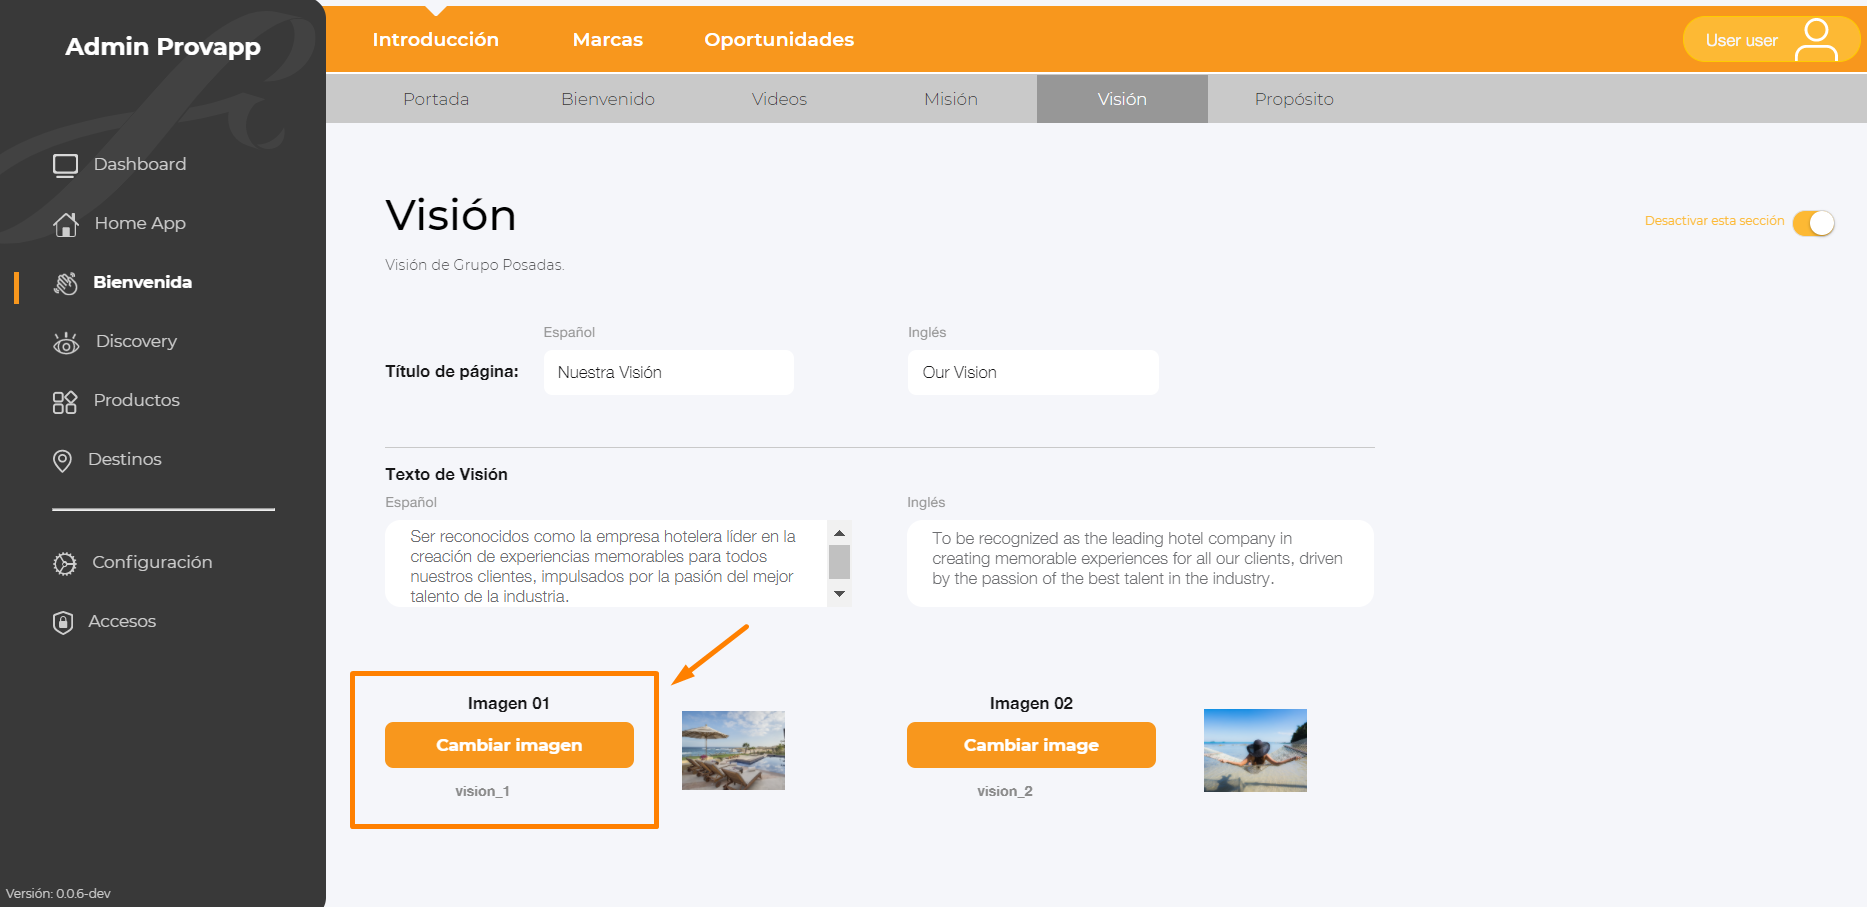Open the Oportunidades top menu
This screenshot has height=907, width=1867.
point(779,39)
